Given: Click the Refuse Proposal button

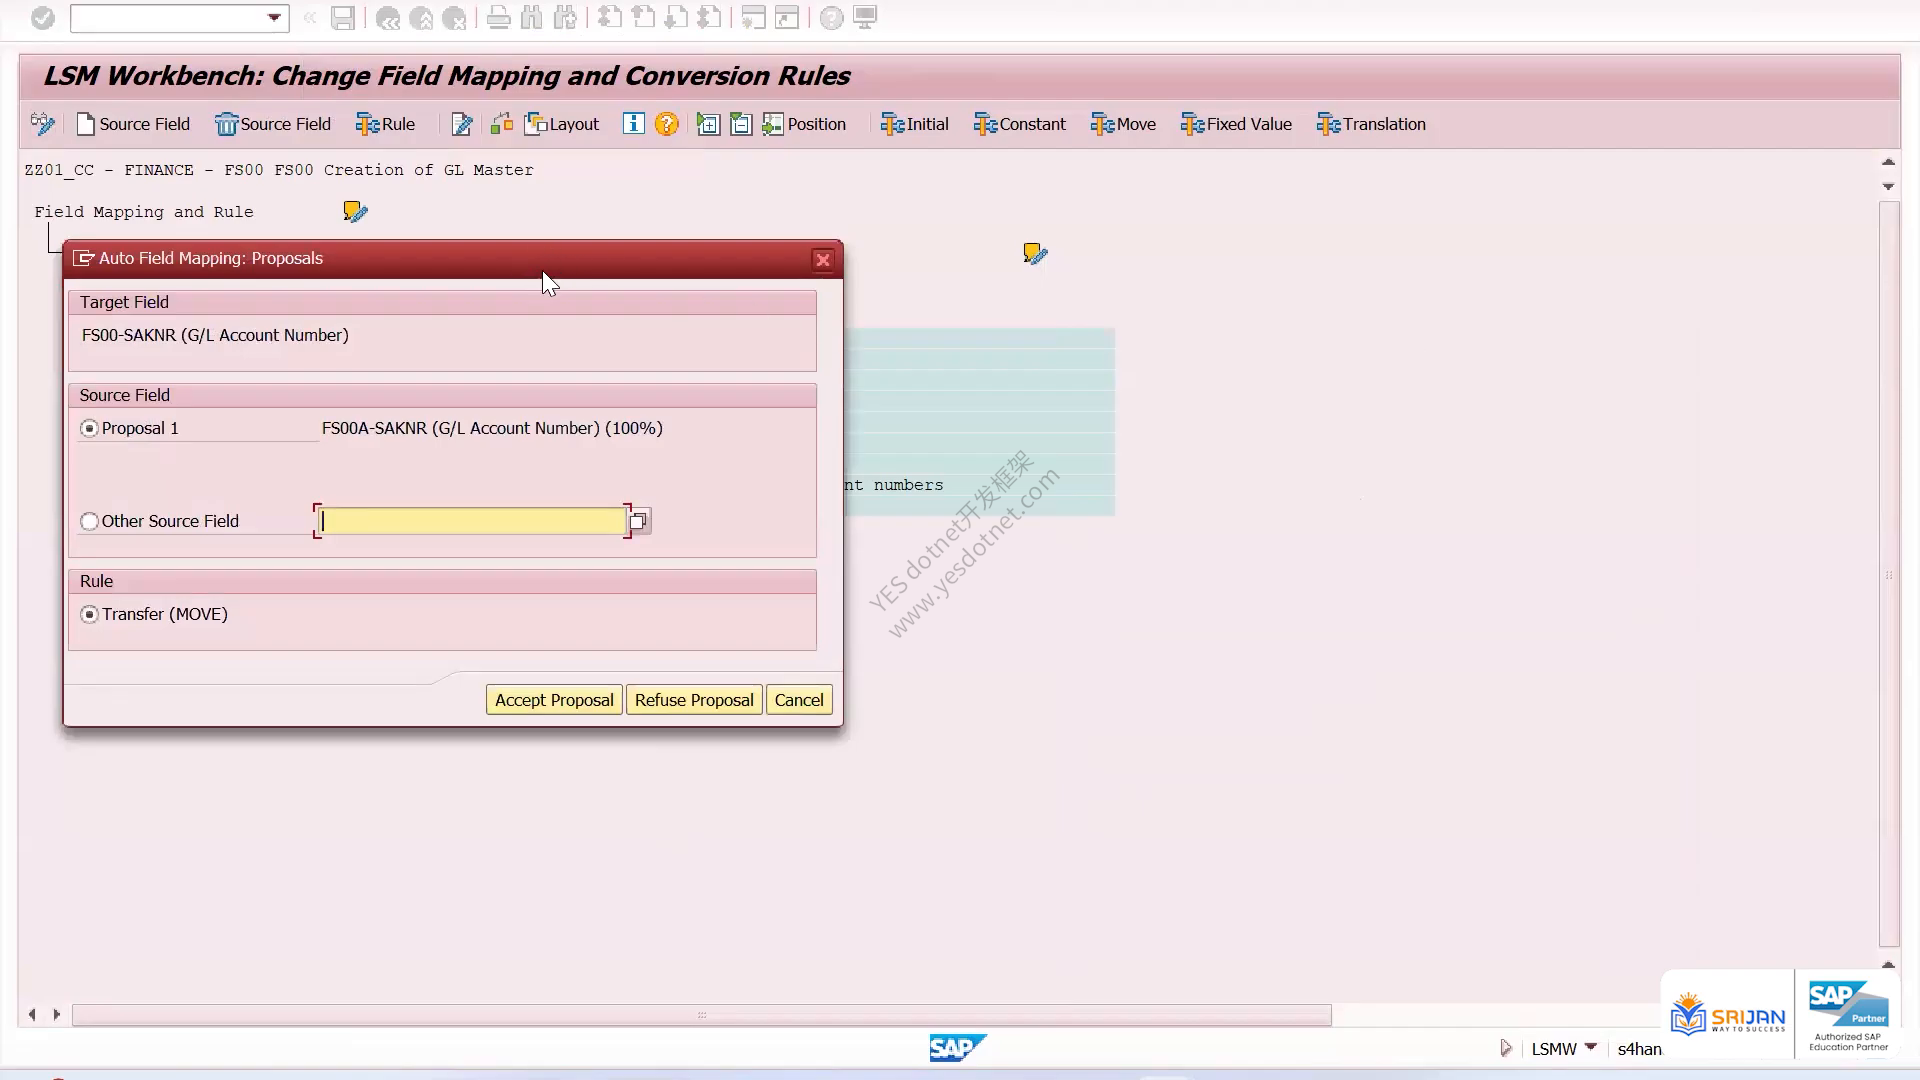Looking at the screenshot, I should click(694, 700).
